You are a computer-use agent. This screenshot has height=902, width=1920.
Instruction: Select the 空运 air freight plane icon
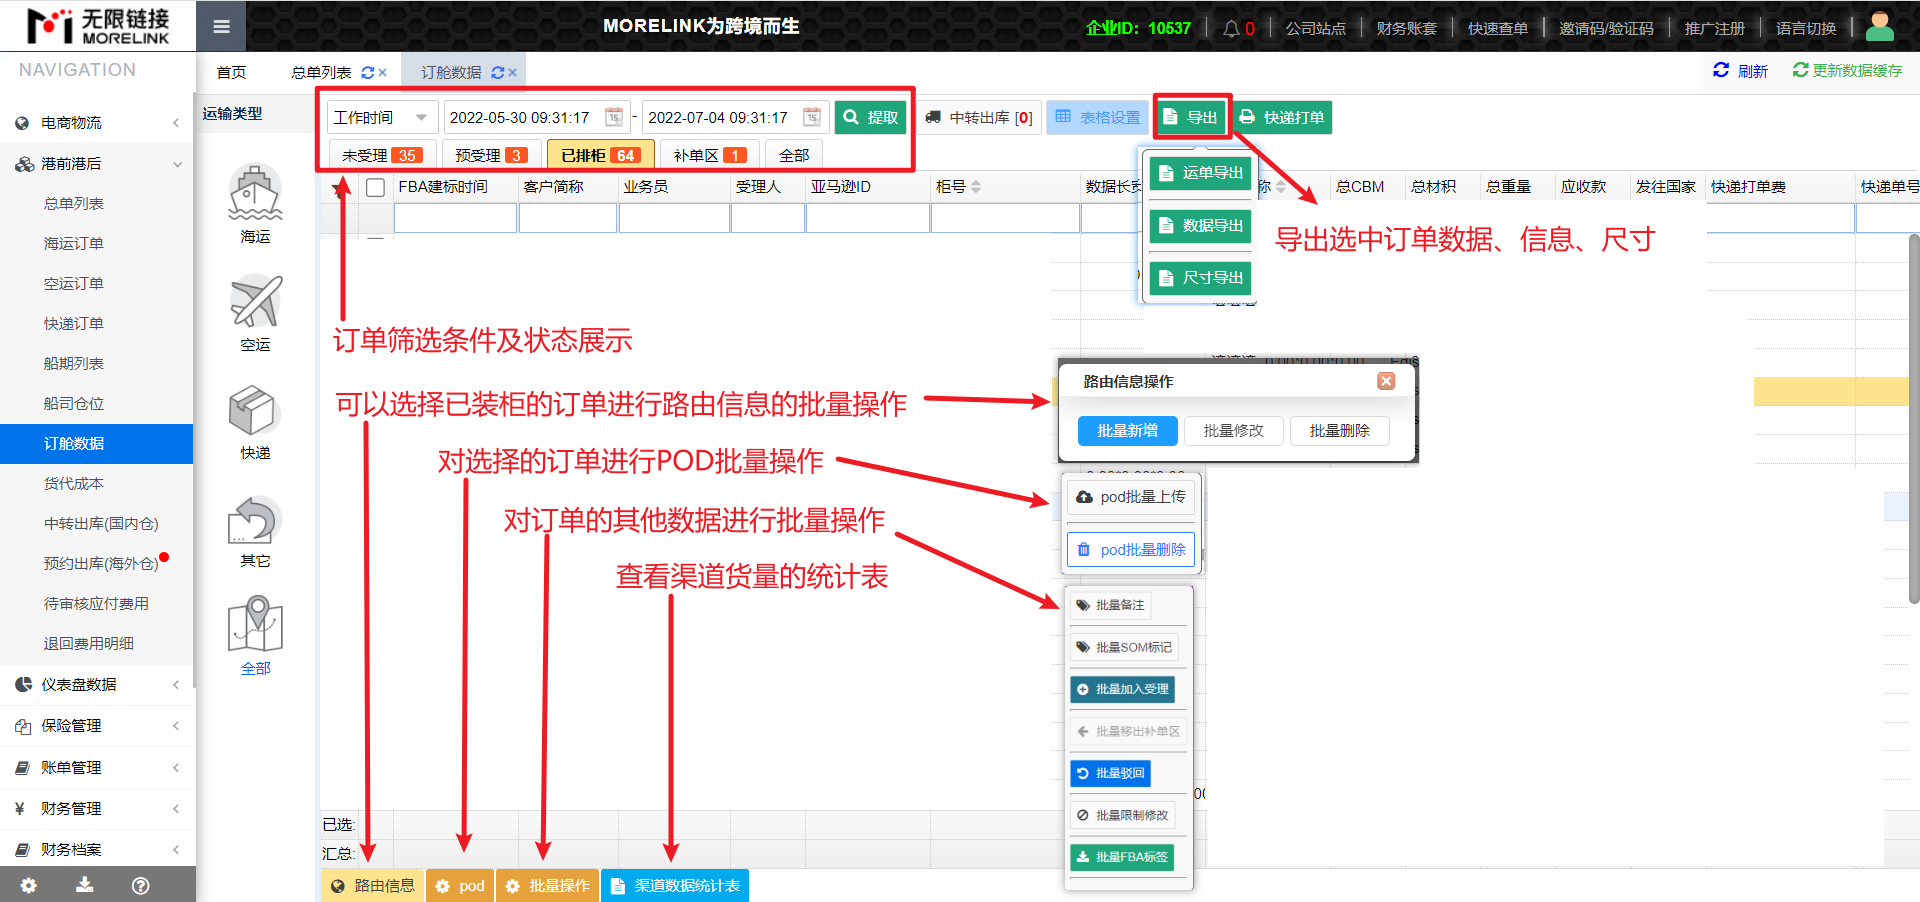click(x=255, y=302)
